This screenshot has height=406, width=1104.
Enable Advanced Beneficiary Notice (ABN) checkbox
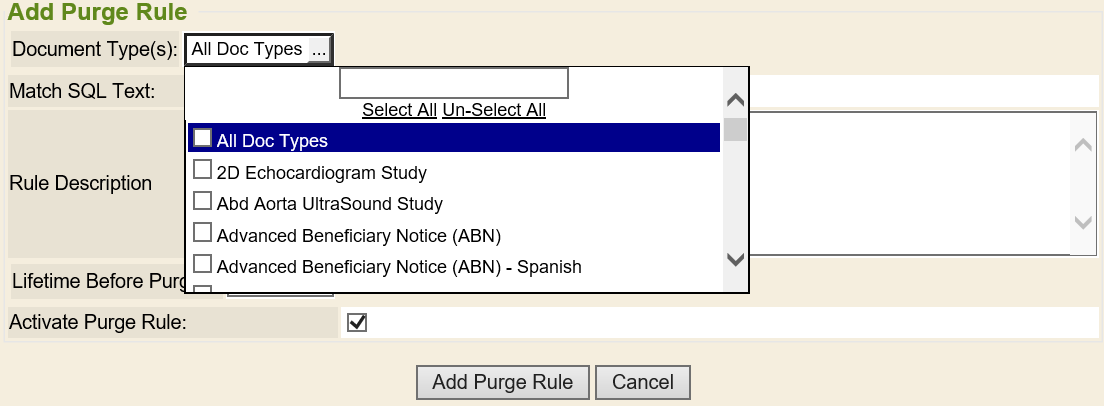202,233
